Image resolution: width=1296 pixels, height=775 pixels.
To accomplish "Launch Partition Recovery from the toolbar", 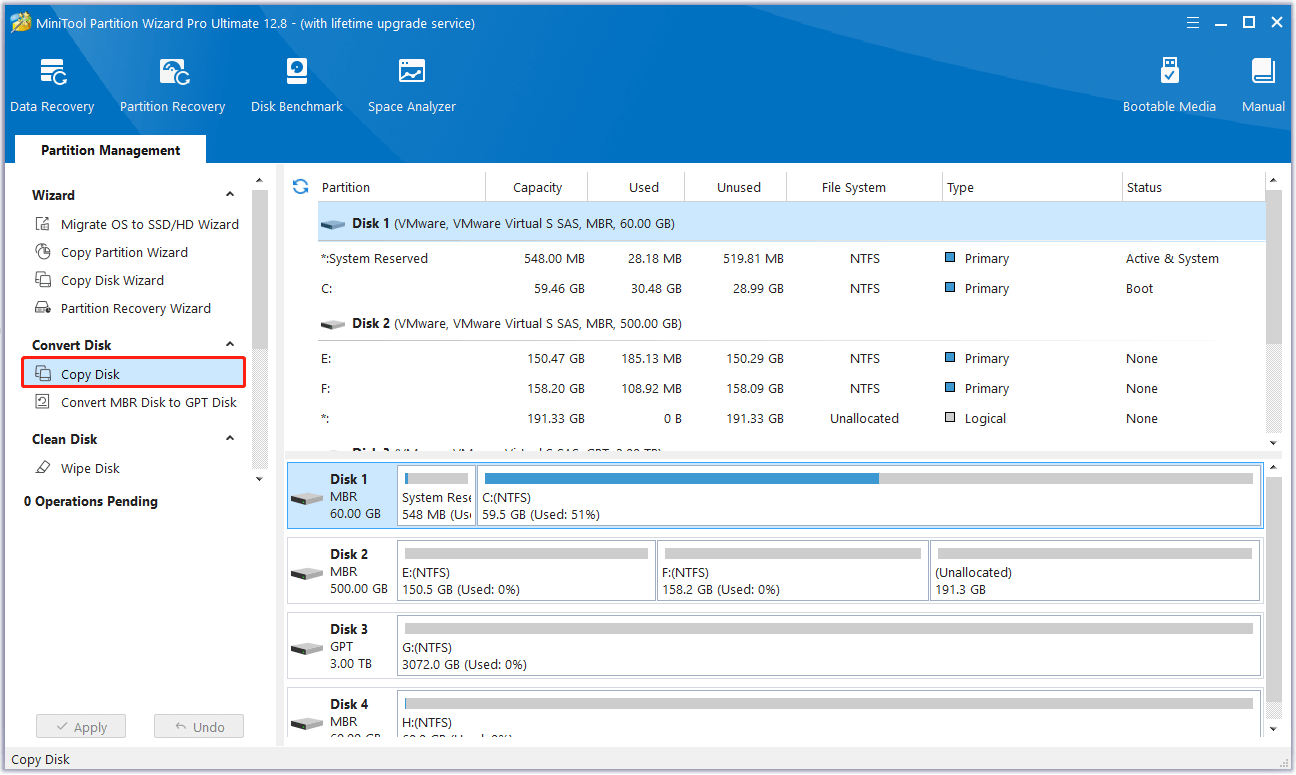I will (x=172, y=86).
